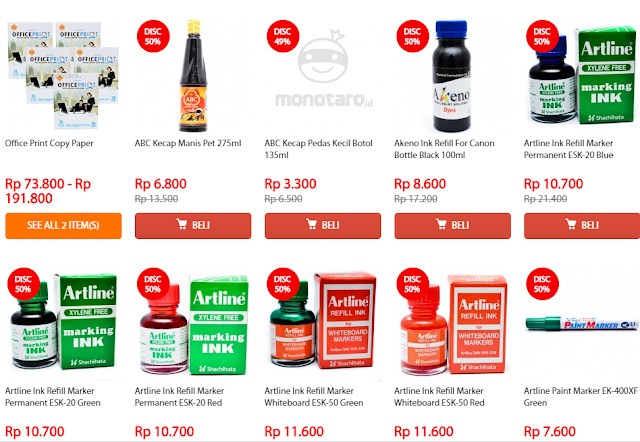Select the ABC Kecap Manis bottle image

193,76
